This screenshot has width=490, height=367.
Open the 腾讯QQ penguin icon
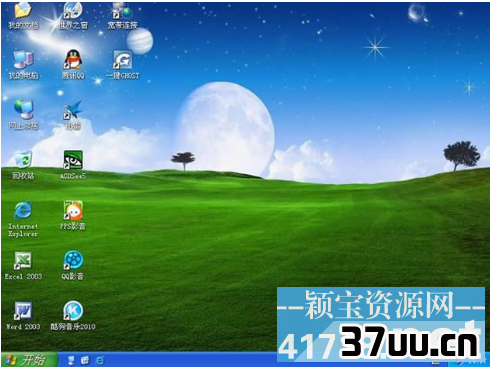point(73,60)
